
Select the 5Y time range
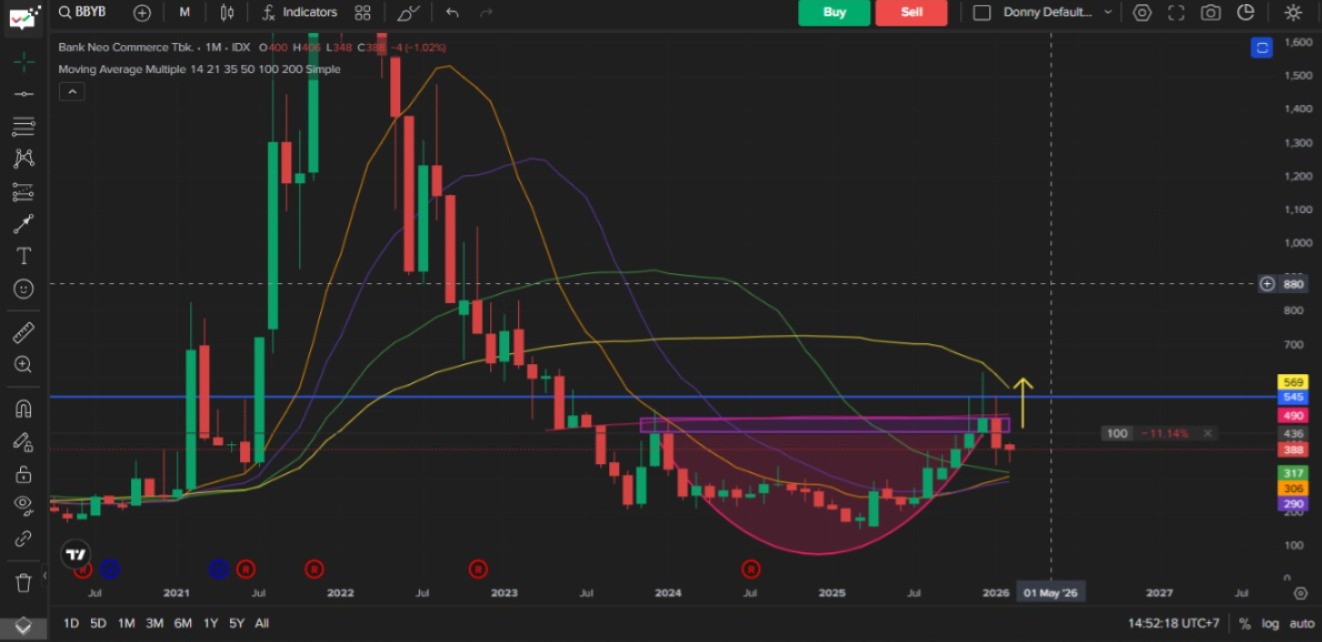coord(236,623)
